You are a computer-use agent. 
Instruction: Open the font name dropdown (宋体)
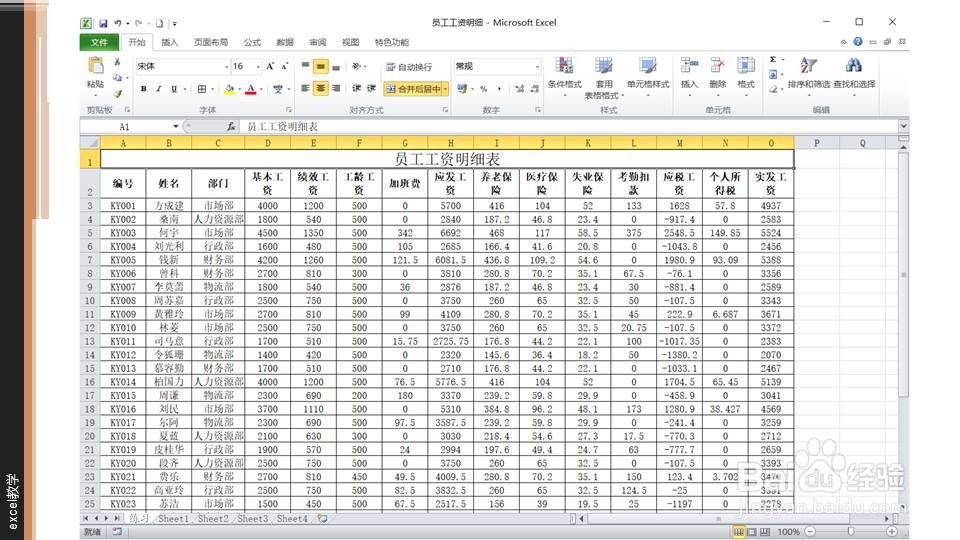tap(227, 66)
